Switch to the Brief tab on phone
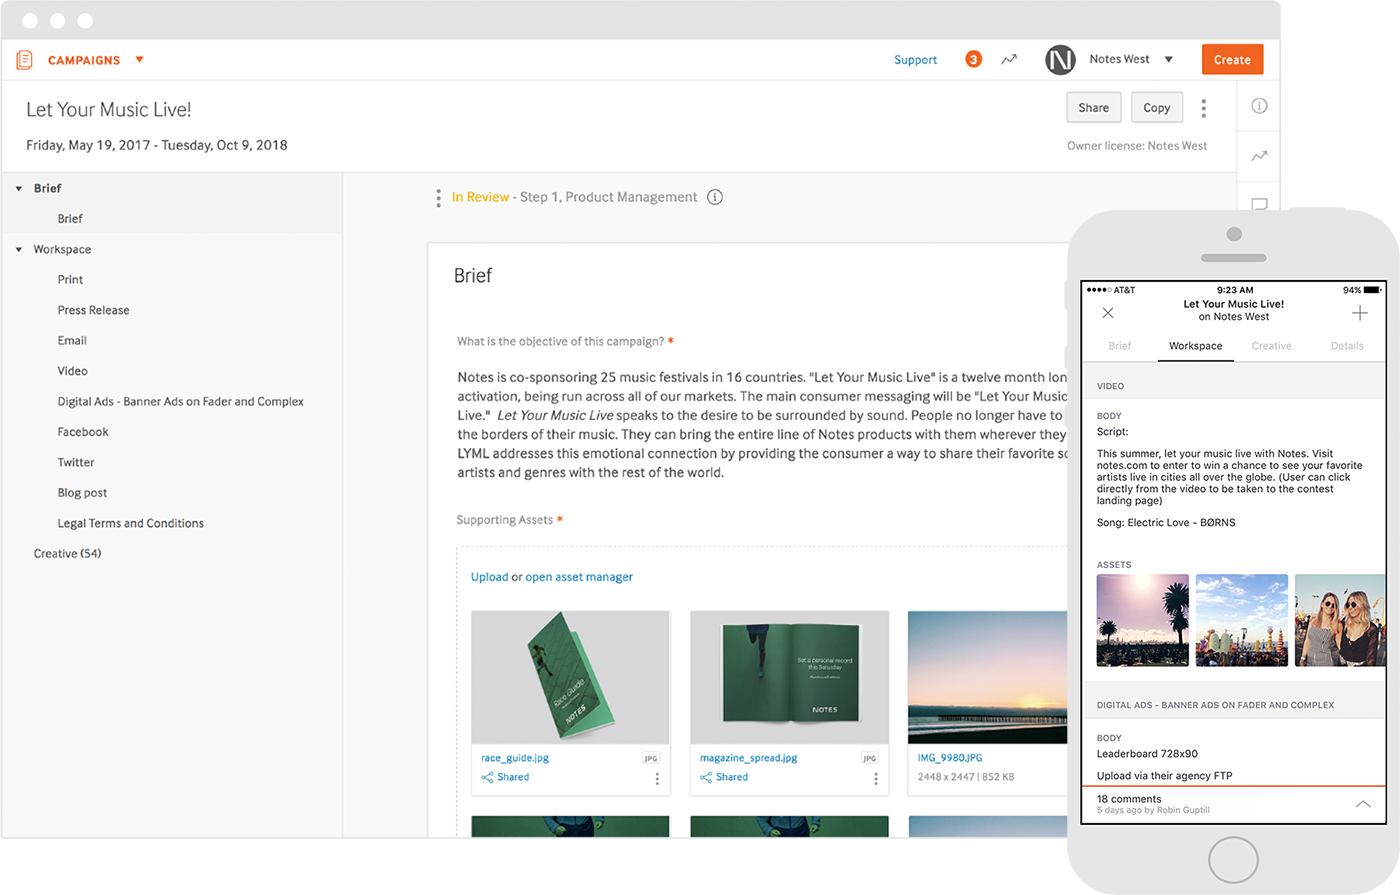Image resolution: width=1400 pixels, height=895 pixels. click(x=1120, y=346)
